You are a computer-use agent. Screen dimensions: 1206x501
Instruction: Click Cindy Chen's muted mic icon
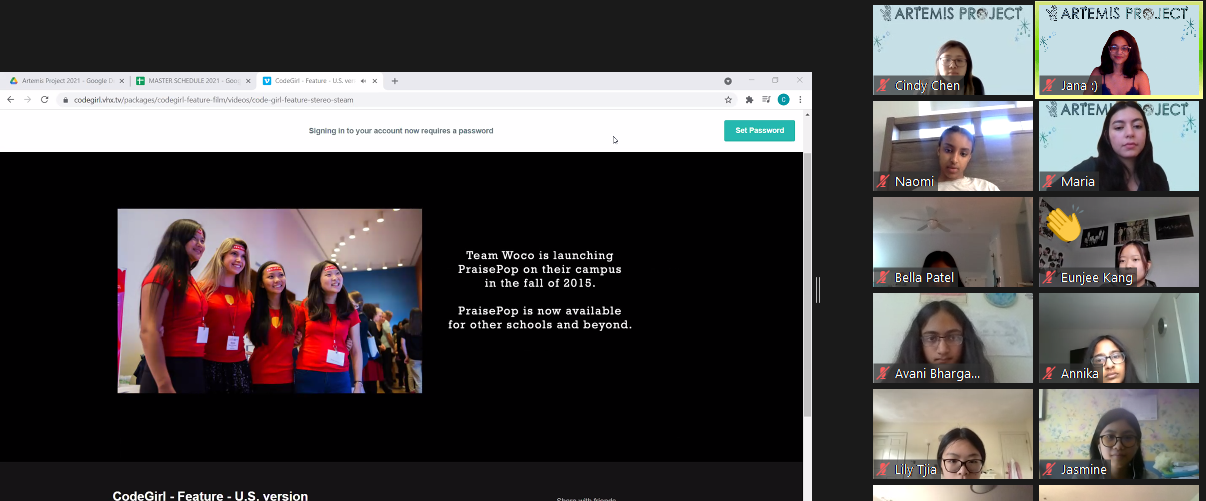[x=883, y=86]
